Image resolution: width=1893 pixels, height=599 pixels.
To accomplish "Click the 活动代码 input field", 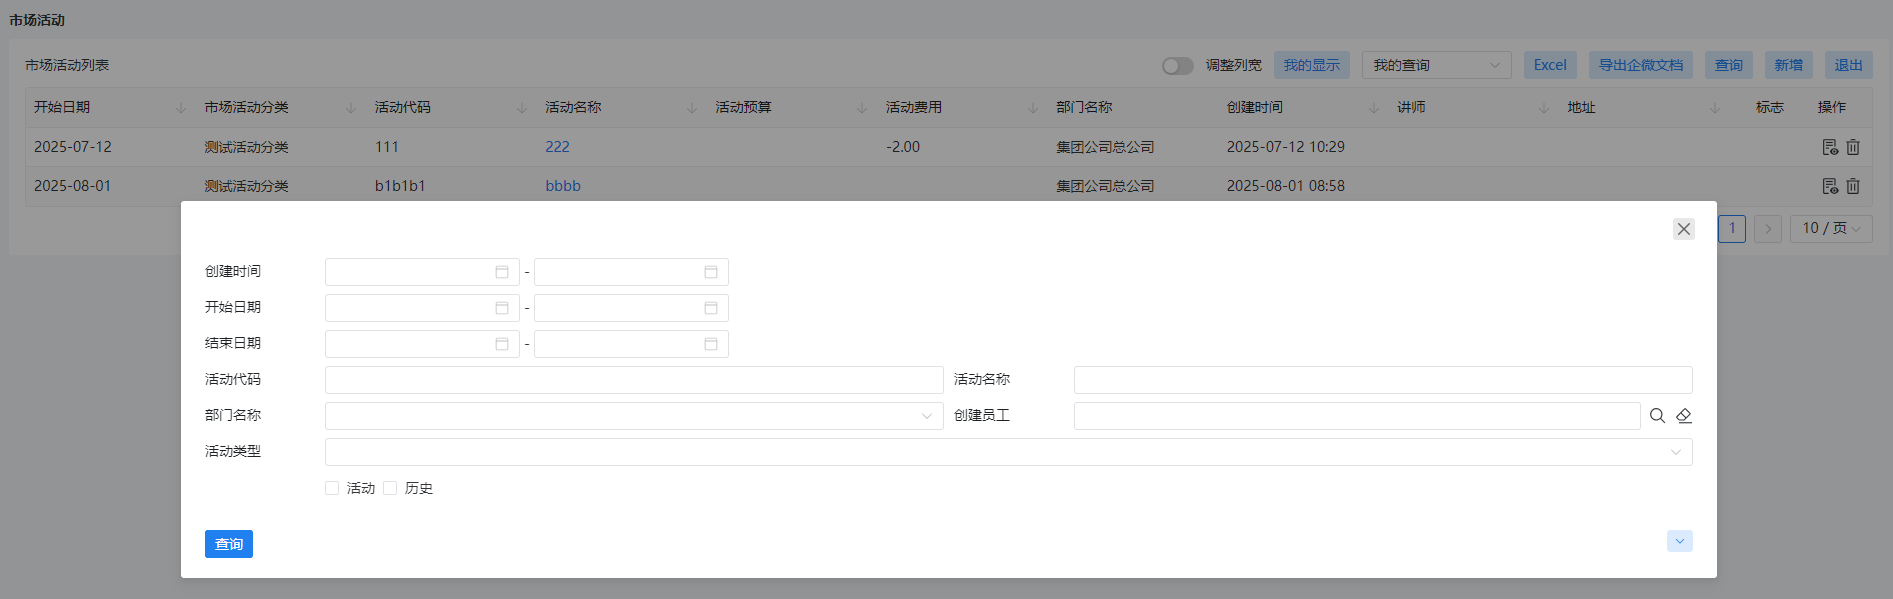I will [x=634, y=380].
